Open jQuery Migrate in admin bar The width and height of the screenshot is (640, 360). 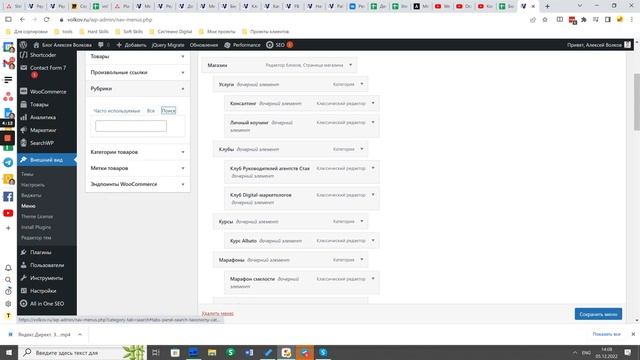(168, 45)
